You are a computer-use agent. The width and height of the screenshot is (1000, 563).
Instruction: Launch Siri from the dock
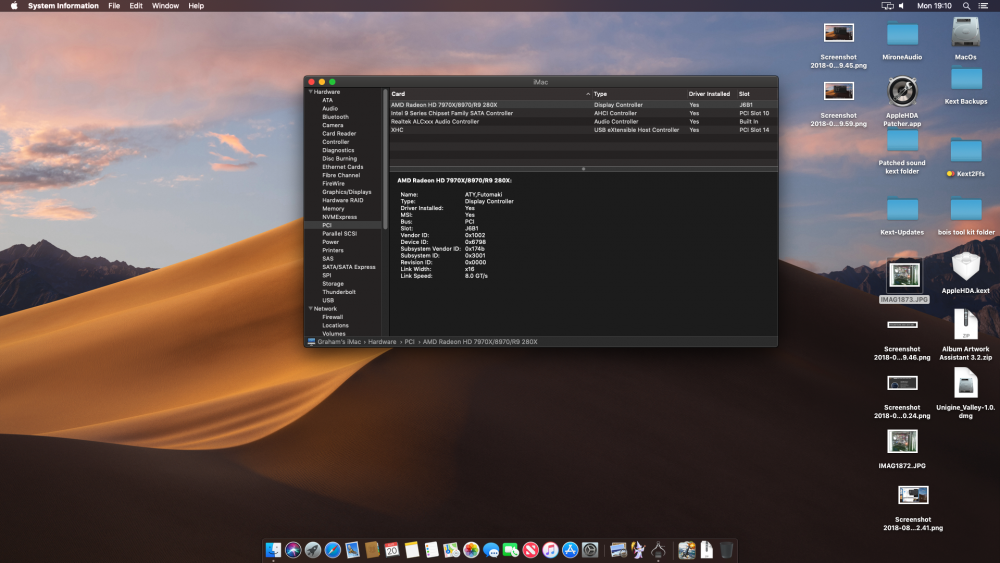click(293, 550)
